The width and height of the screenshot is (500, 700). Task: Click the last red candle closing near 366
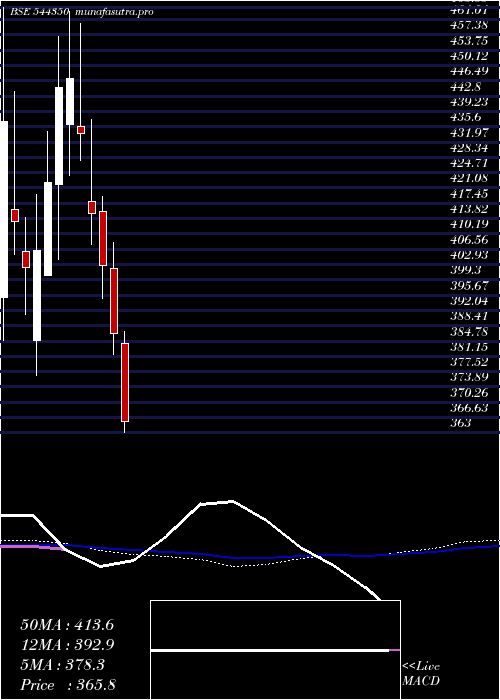click(125, 382)
